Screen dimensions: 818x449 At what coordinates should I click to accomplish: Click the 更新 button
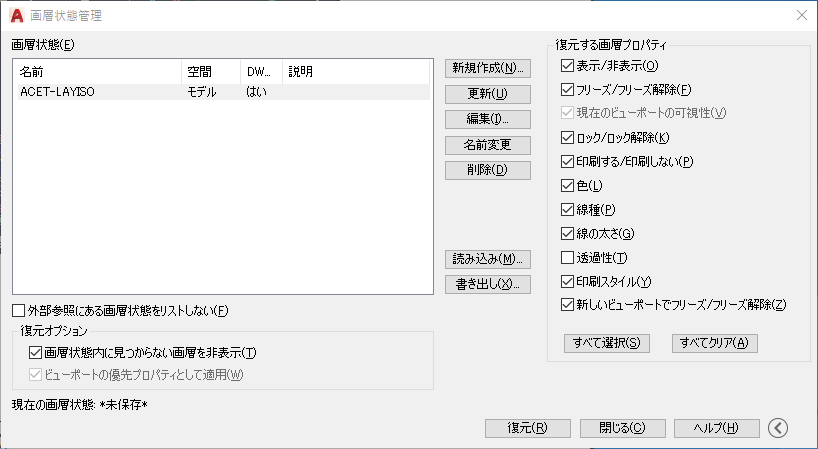(488, 94)
